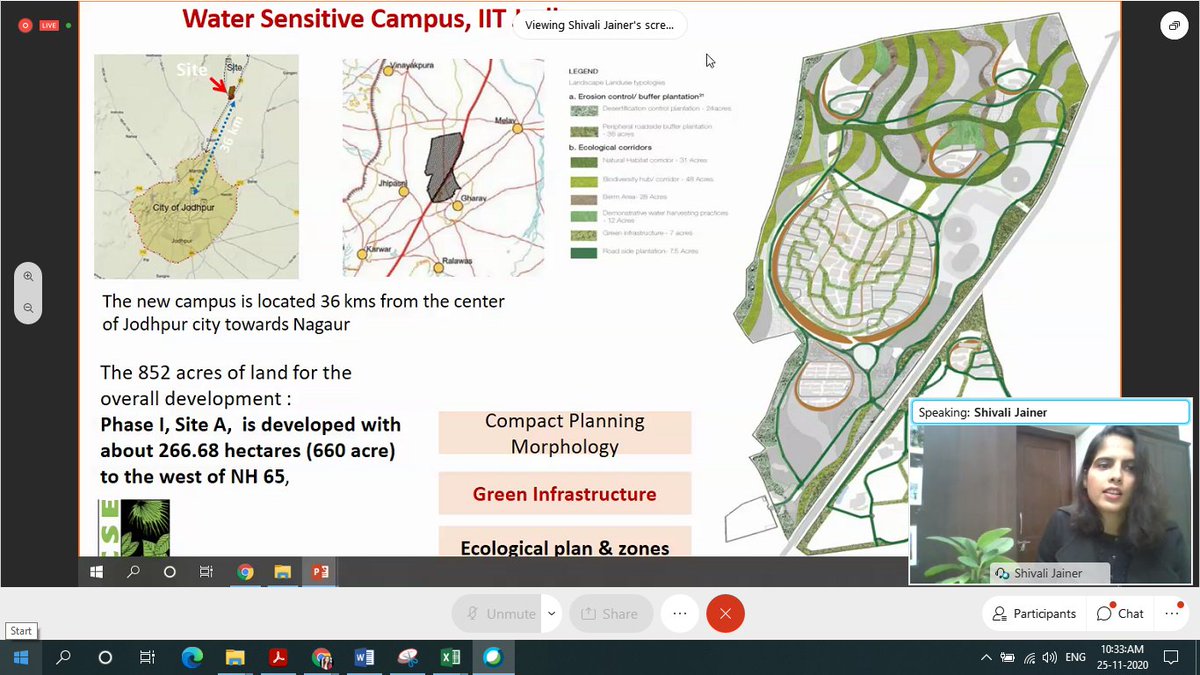The width and height of the screenshot is (1200, 675).
Task: Click the 'Compact Planning Morphology' box on slide
Action: 565,434
